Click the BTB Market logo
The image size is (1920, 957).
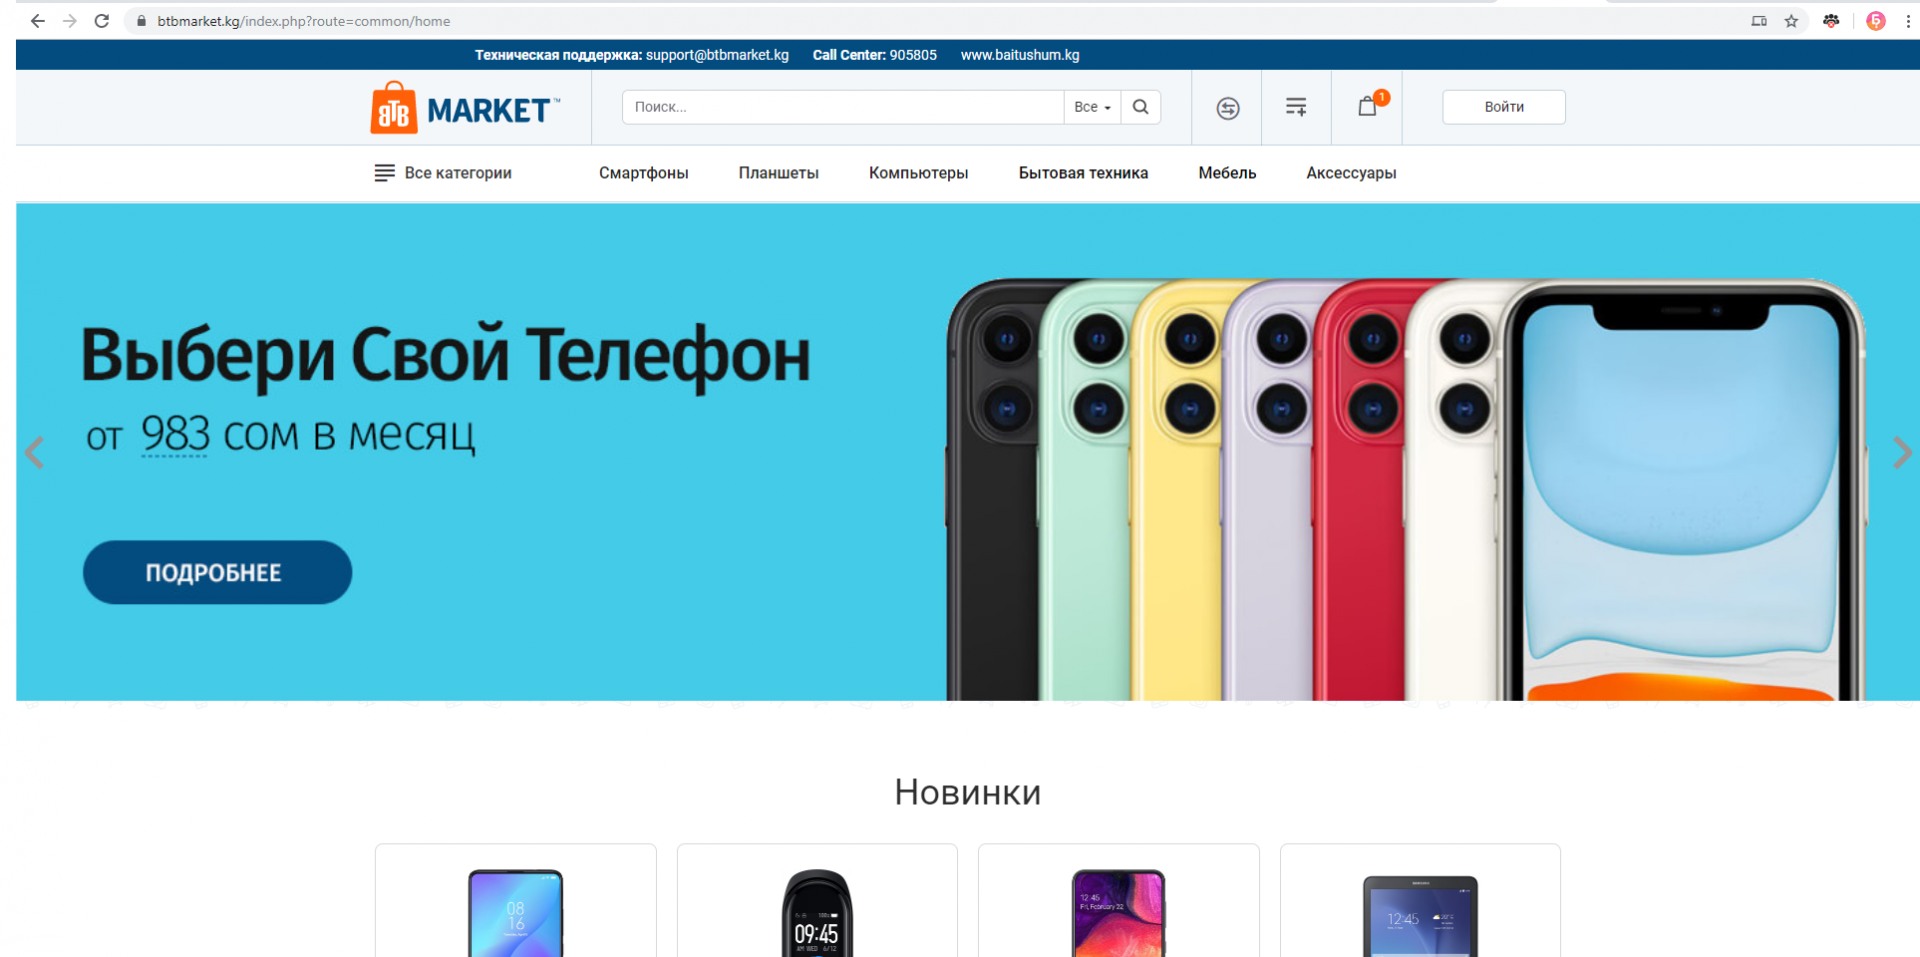[x=465, y=108]
